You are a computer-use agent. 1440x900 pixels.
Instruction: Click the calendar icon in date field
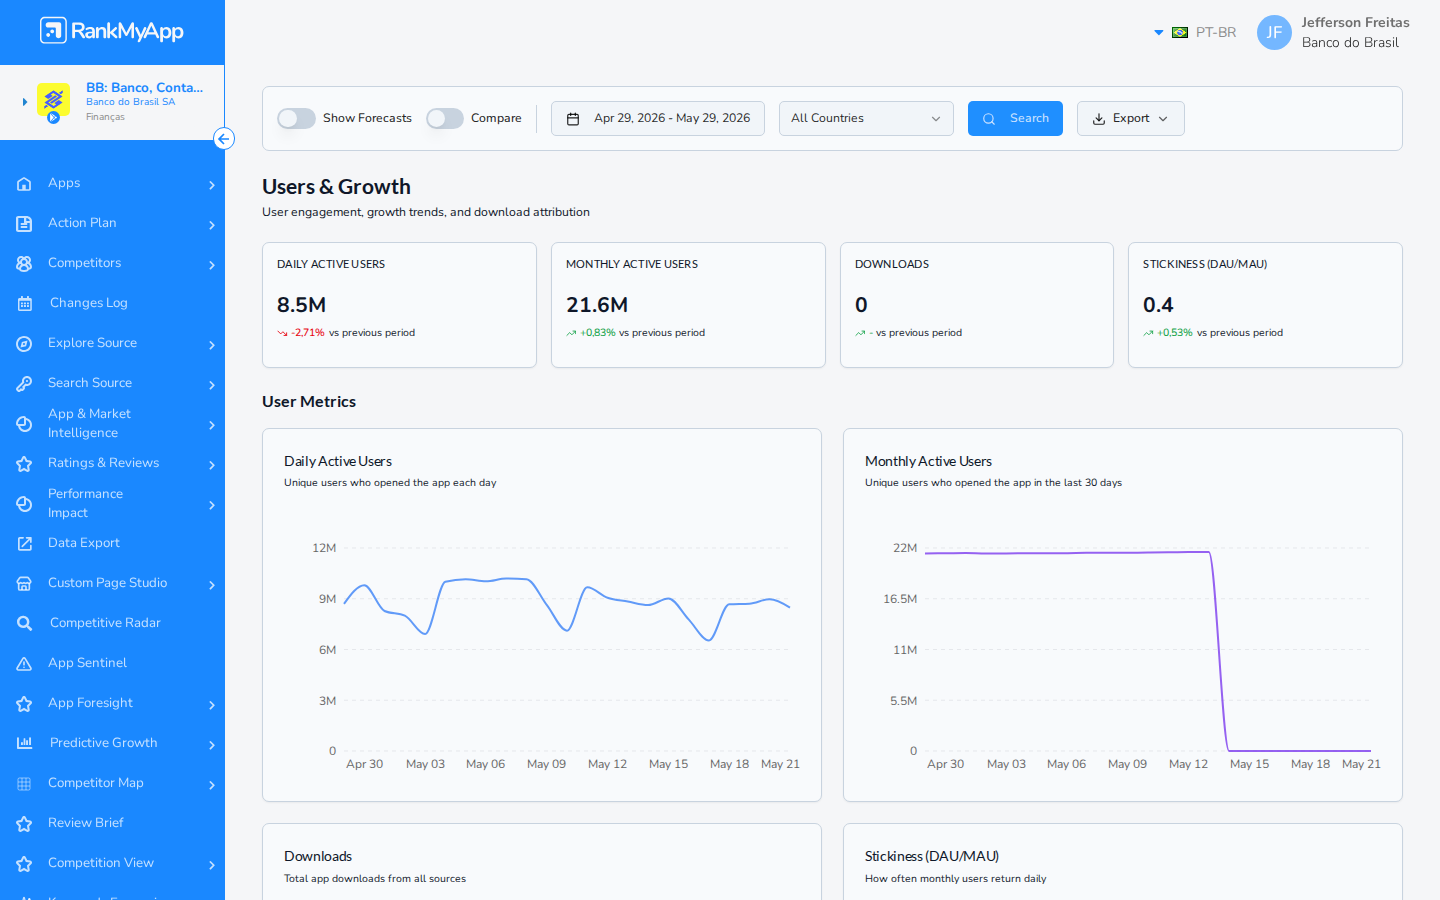point(573,119)
